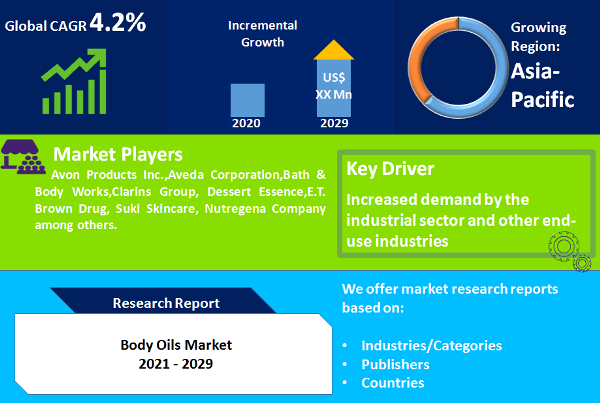The image size is (600, 403).
Task: Click the Market Players heading
Action: [118, 154]
